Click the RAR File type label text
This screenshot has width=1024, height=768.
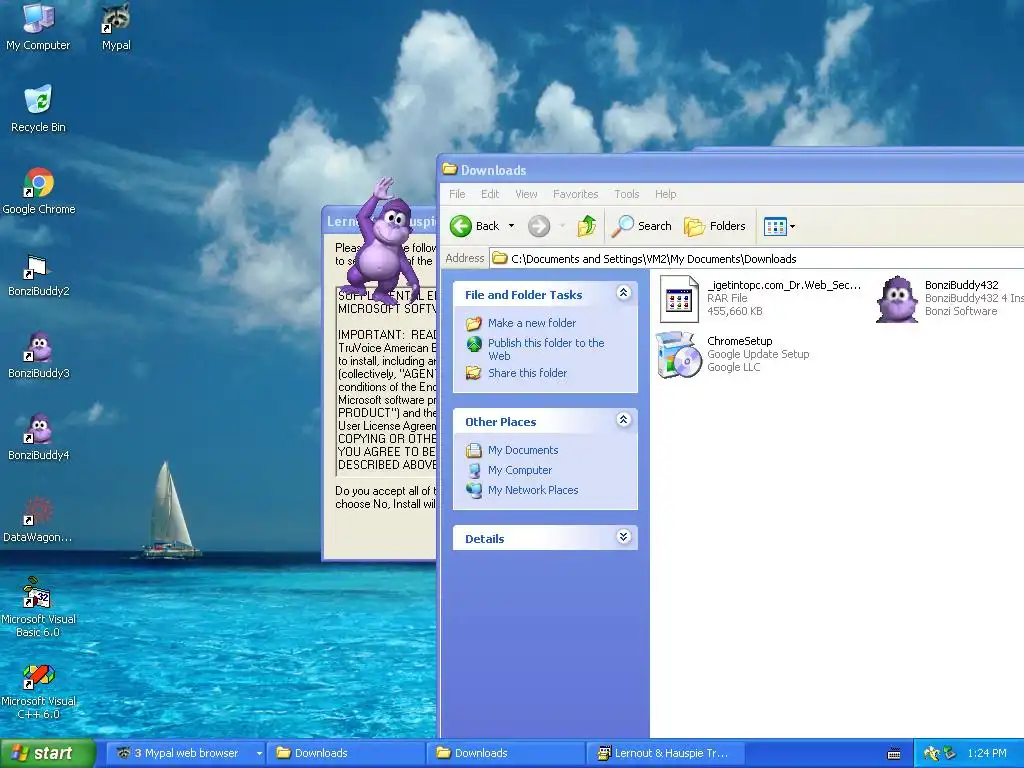[727, 298]
